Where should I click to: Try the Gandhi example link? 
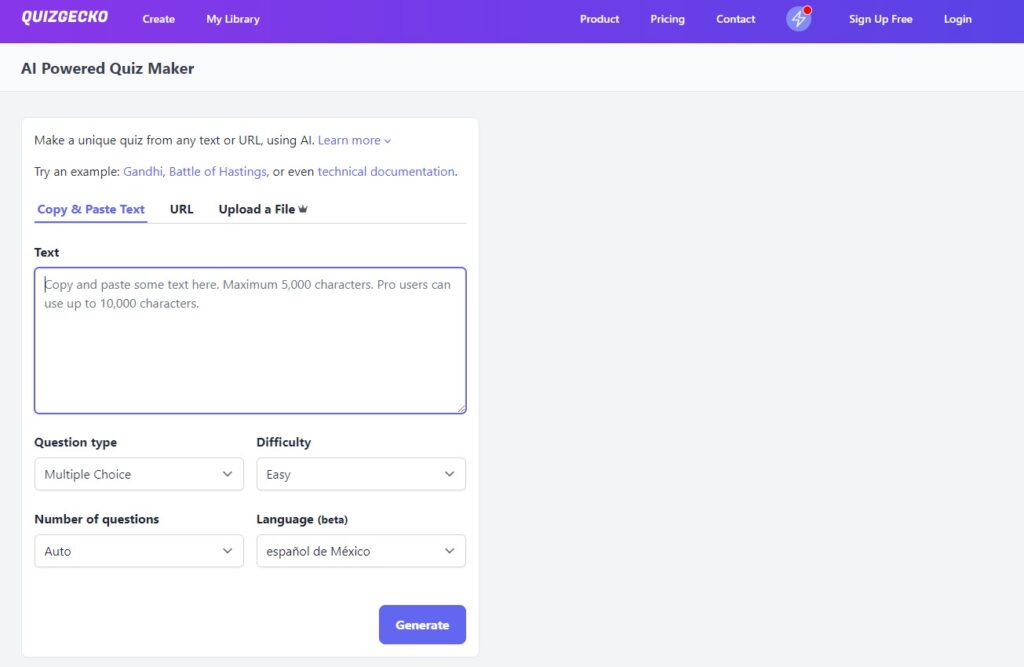click(x=143, y=172)
